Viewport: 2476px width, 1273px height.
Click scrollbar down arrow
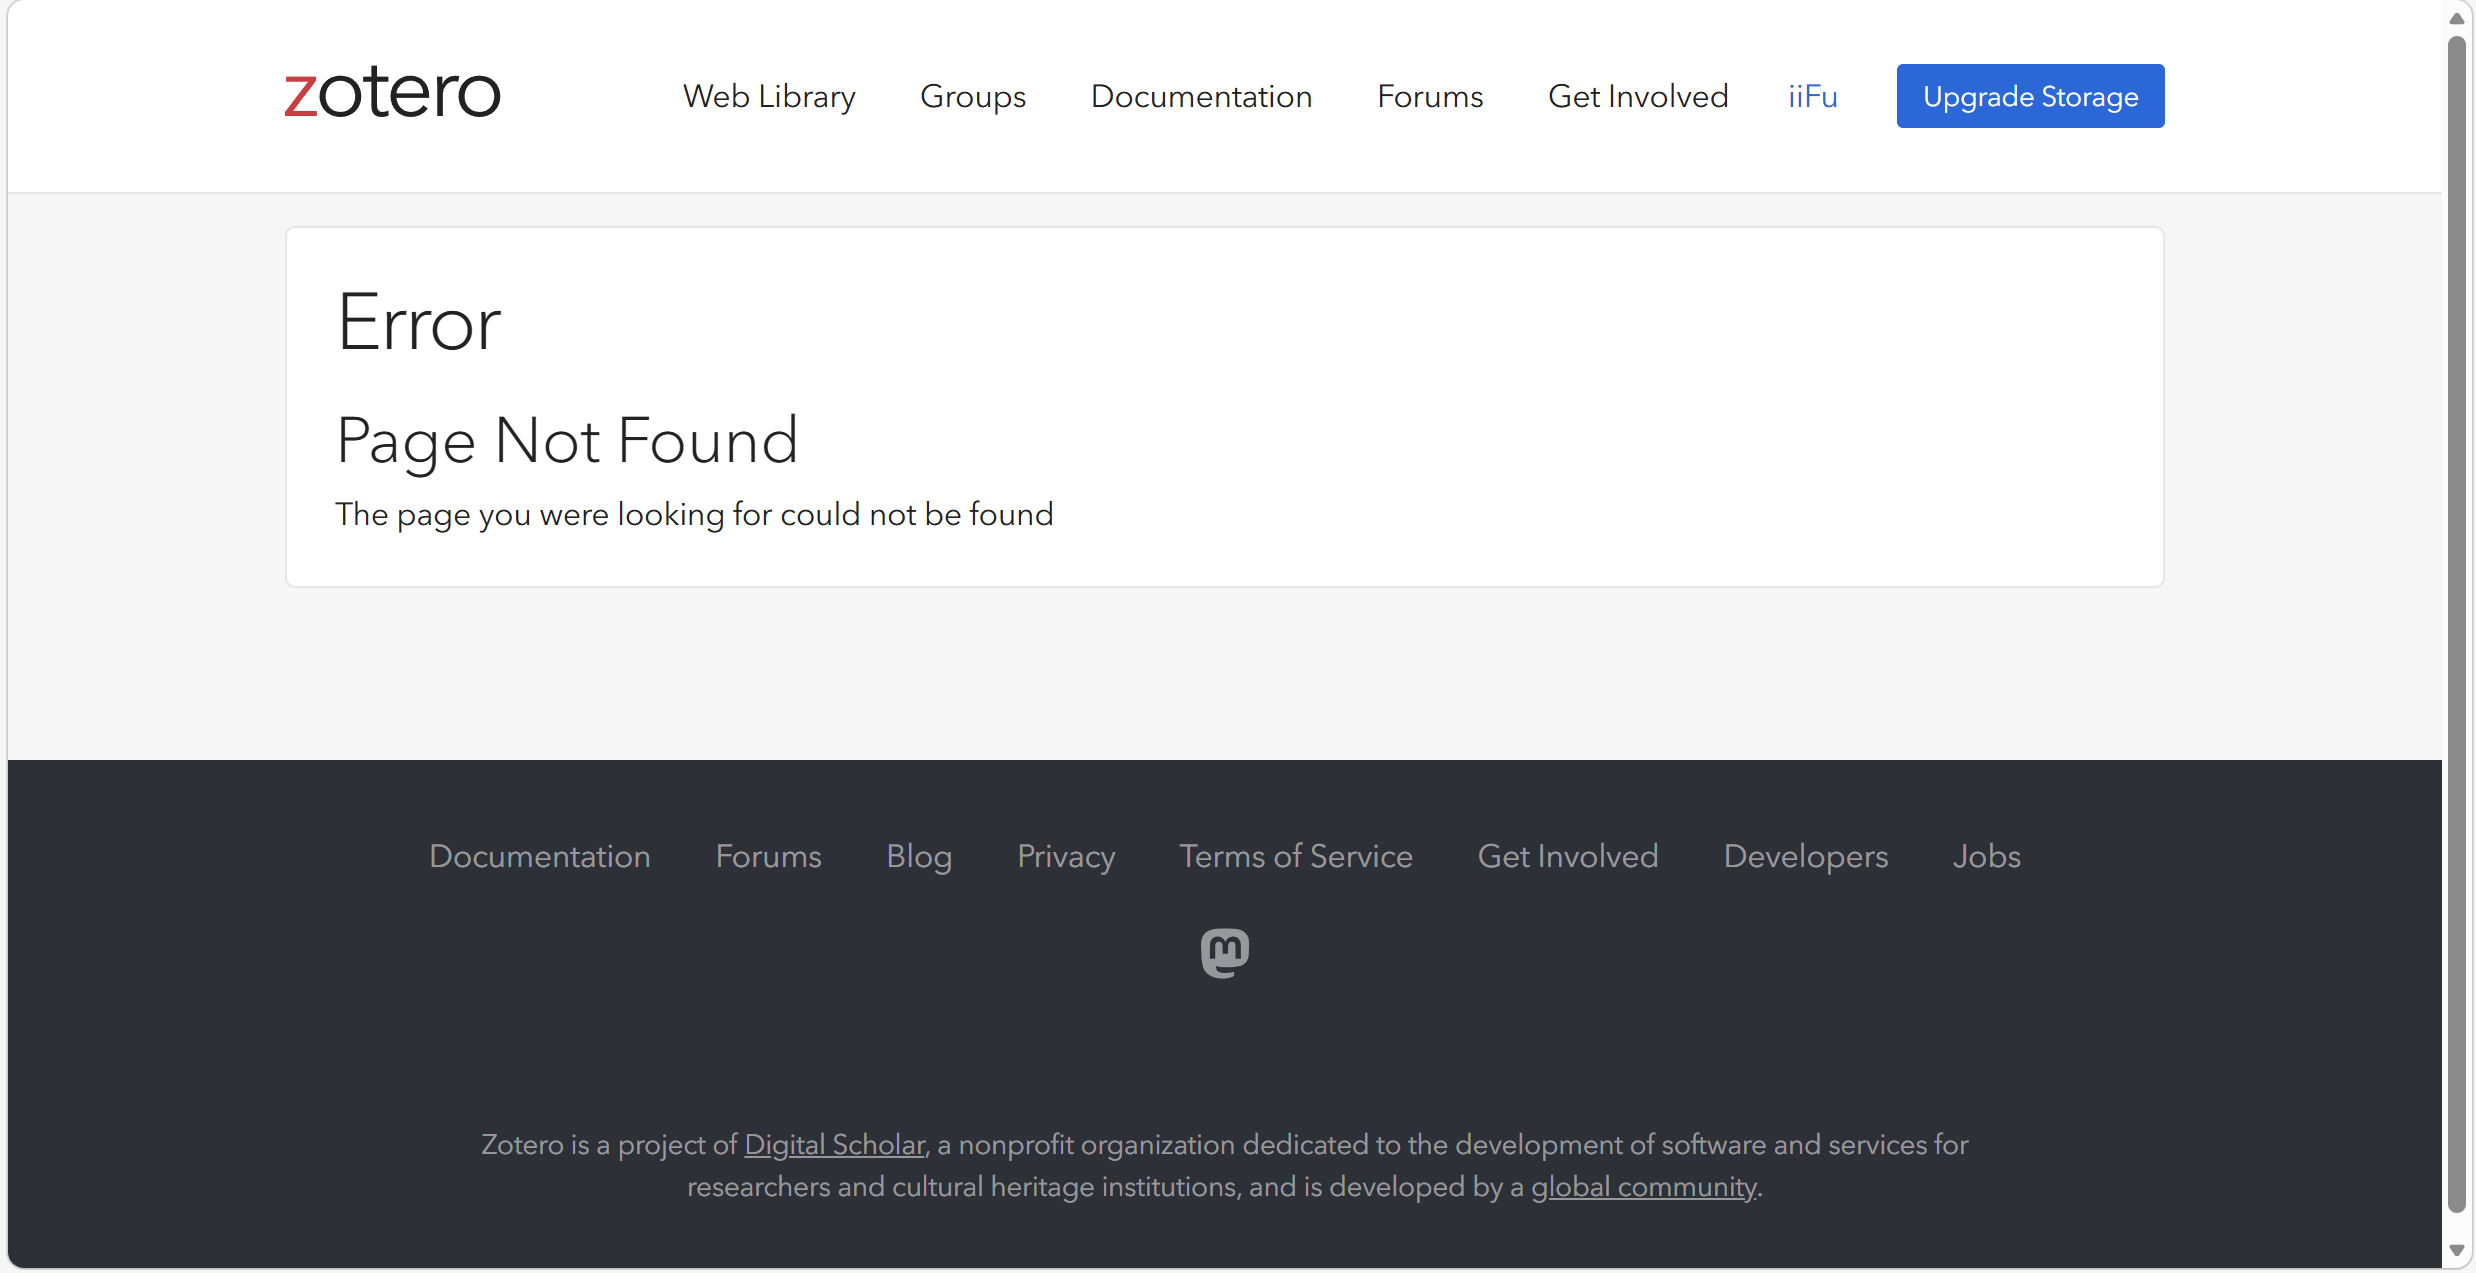coord(2456,1250)
